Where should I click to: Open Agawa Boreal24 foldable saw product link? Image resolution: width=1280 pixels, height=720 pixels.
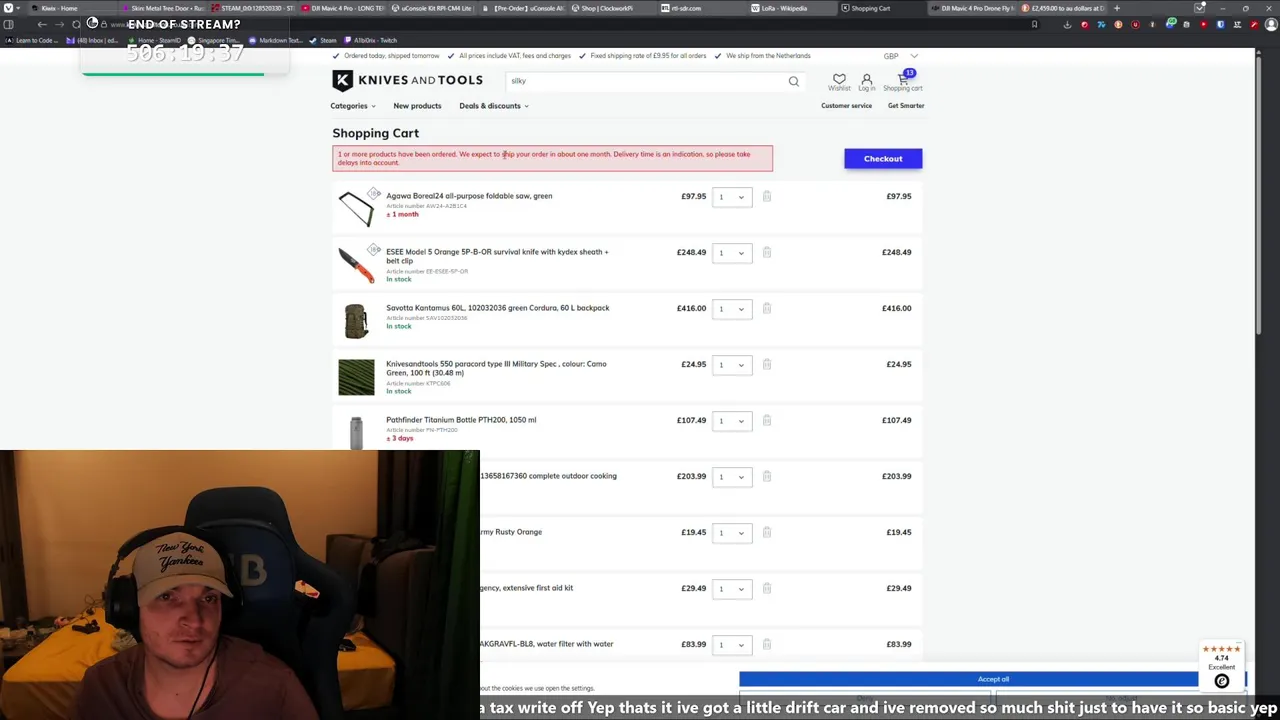(x=469, y=196)
